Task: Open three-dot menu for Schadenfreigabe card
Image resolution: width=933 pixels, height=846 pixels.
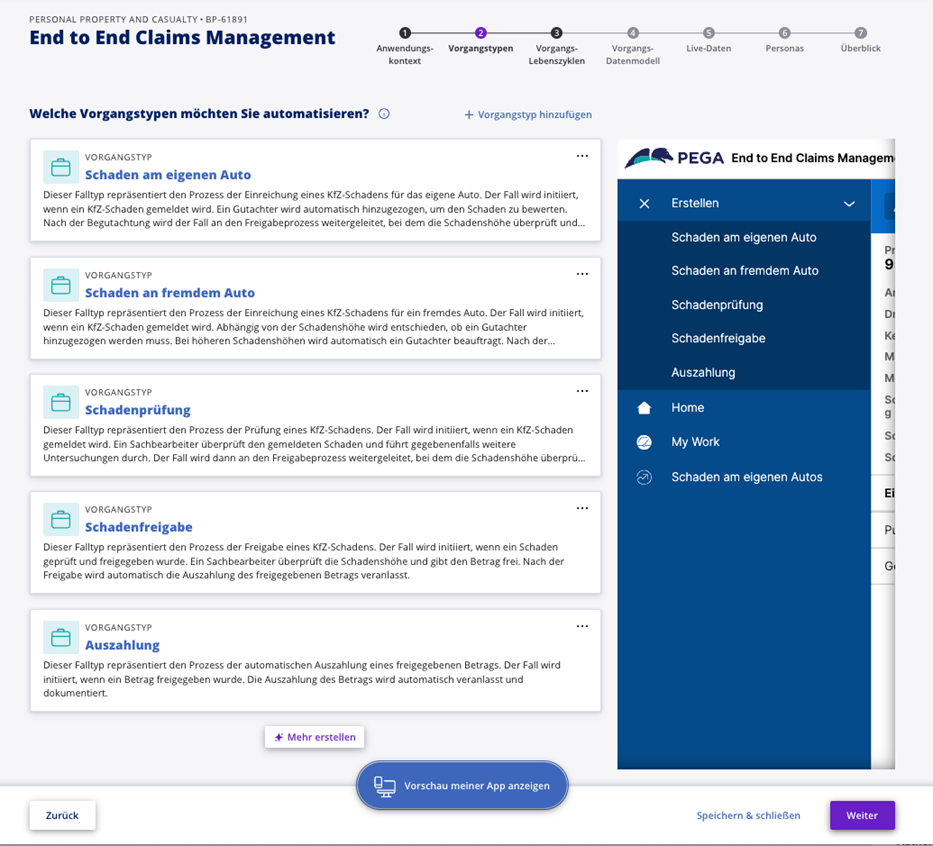Action: [x=582, y=508]
